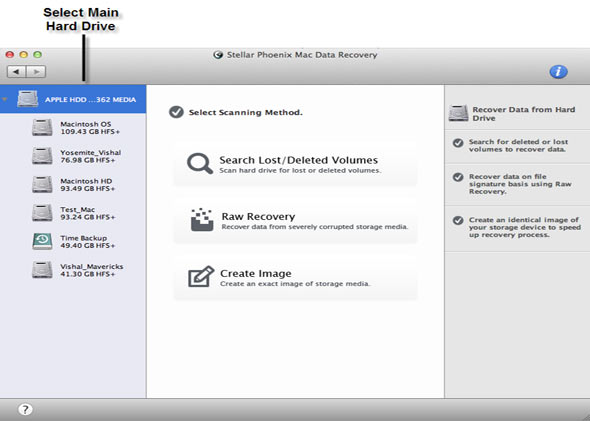Image resolution: width=590 pixels, height=421 pixels.
Task: Open help with the question mark icon
Action: [x=26, y=409]
